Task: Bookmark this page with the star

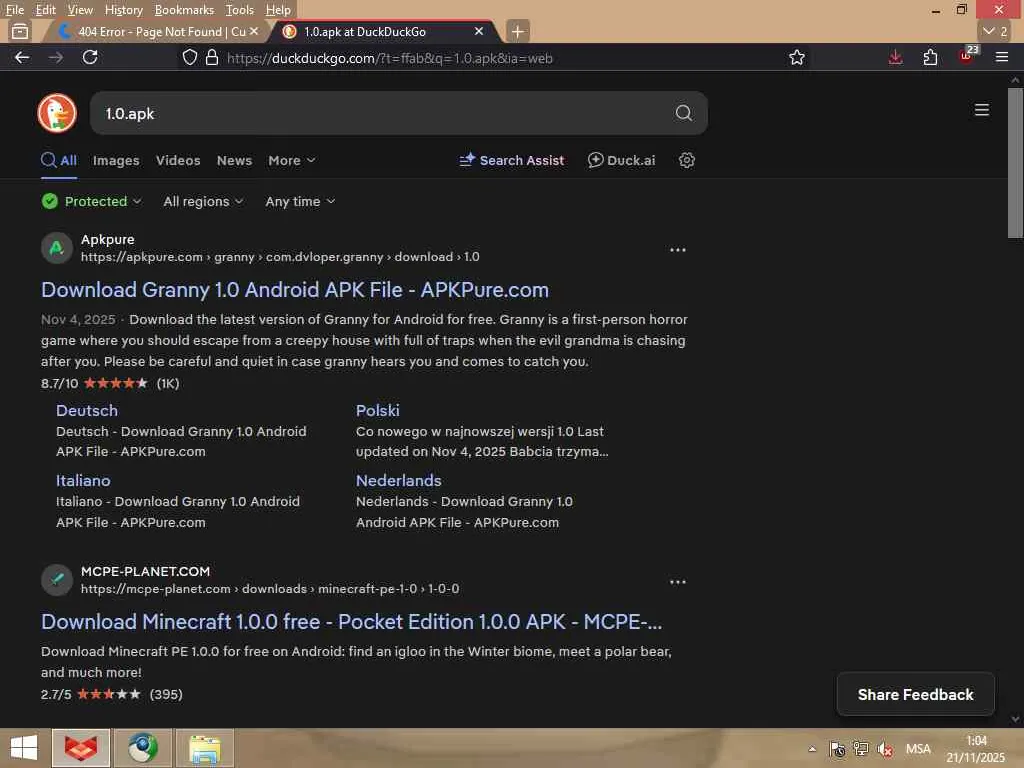Action: (x=797, y=57)
